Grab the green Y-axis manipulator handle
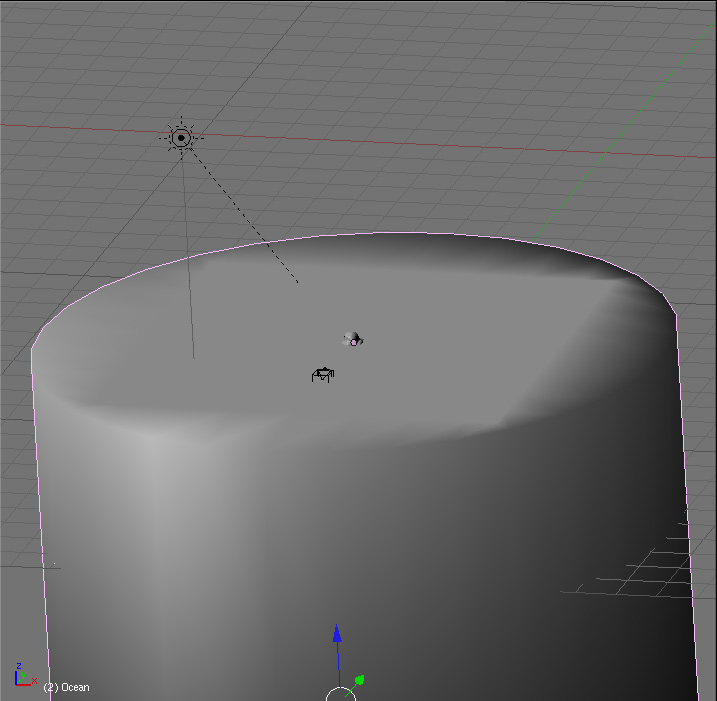 (x=358, y=681)
